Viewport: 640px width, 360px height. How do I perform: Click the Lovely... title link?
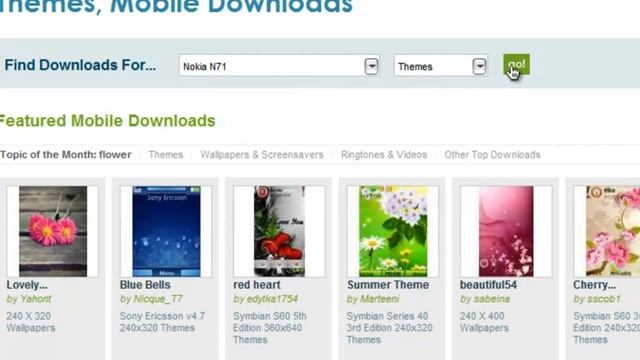click(x=27, y=285)
